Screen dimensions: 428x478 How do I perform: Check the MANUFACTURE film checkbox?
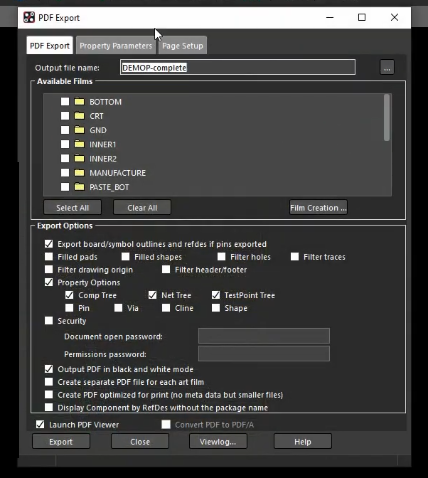[65, 173]
